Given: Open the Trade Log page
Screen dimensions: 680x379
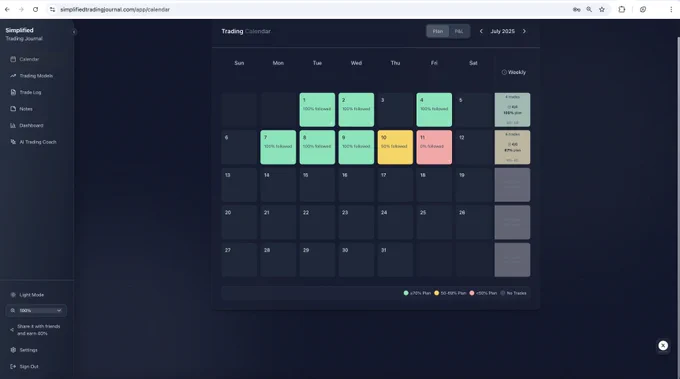Looking at the screenshot, I should (30, 92).
